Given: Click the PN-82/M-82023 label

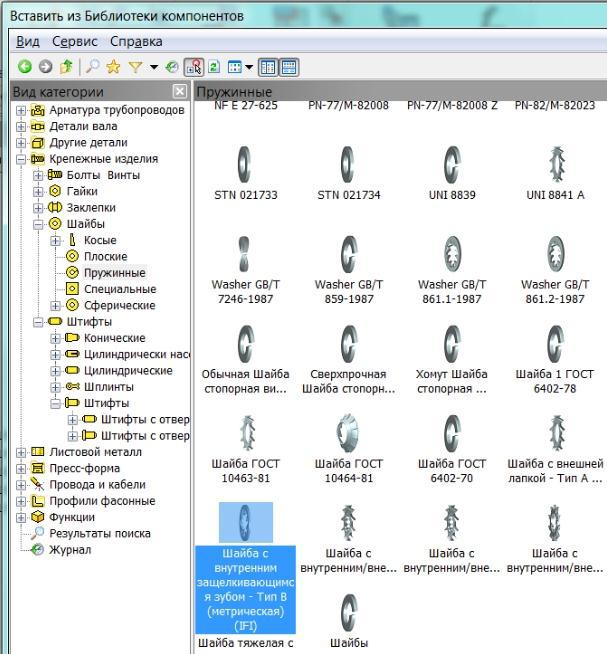Looking at the screenshot, I should (555, 106).
